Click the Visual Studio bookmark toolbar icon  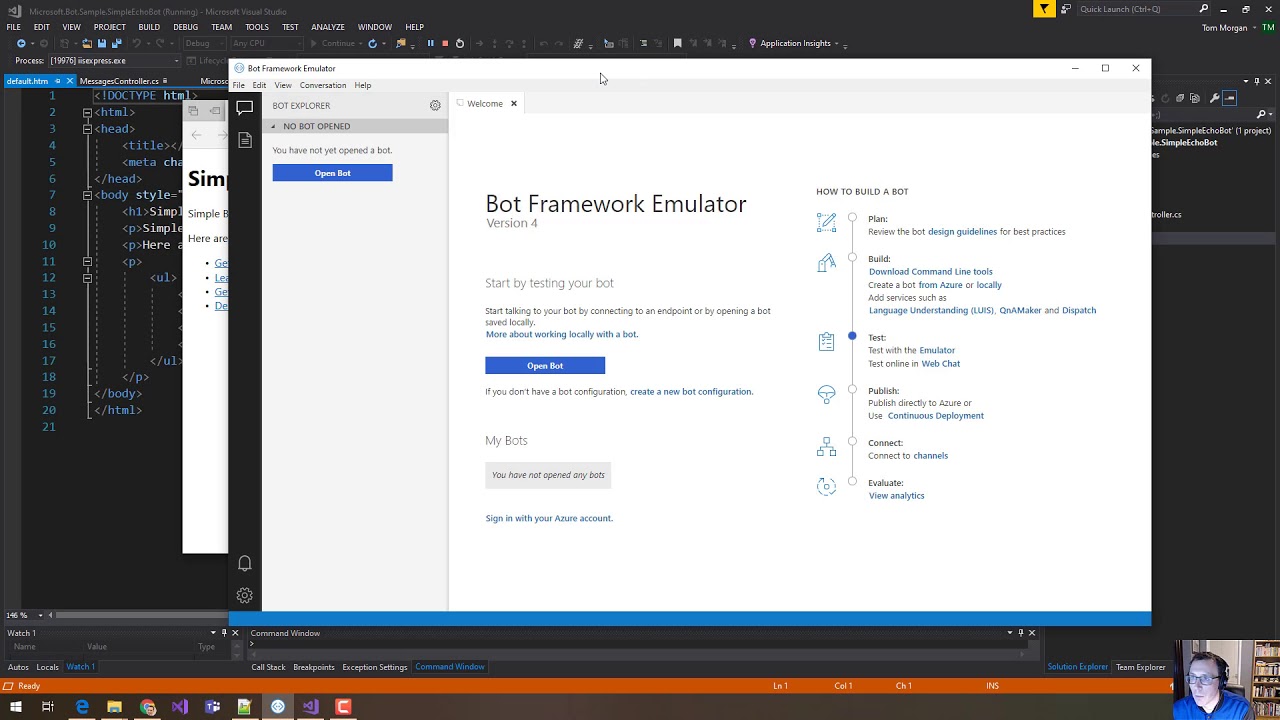pos(677,43)
